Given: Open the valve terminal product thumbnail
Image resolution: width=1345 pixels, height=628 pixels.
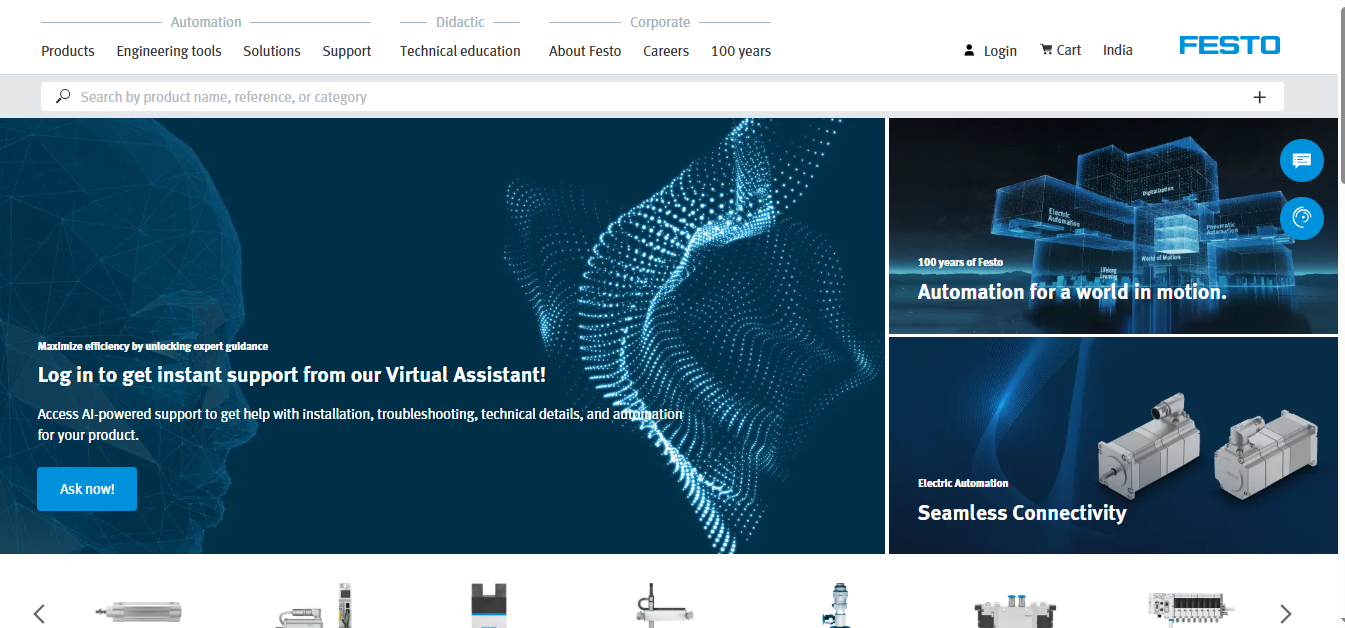Looking at the screenshot, I should pos(1192,608).
